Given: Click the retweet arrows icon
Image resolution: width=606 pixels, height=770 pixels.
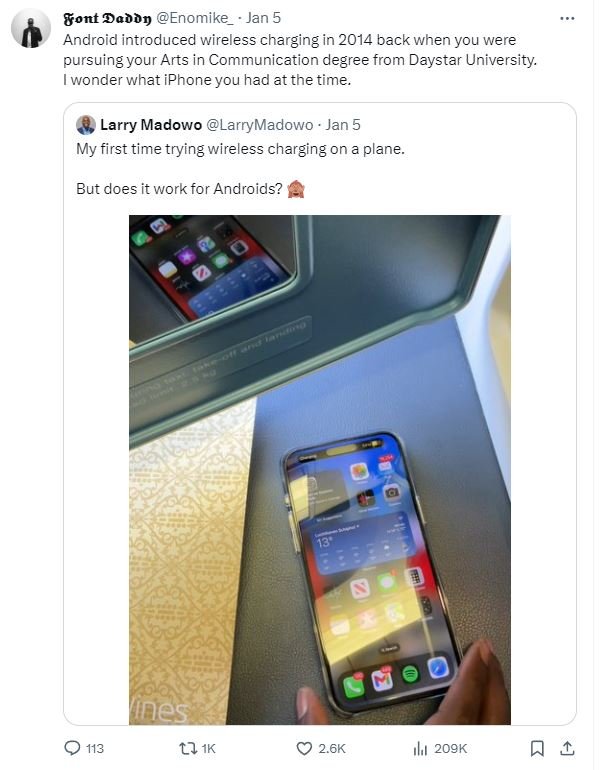Looking at the screenshot, I should [x=187, y=748].
